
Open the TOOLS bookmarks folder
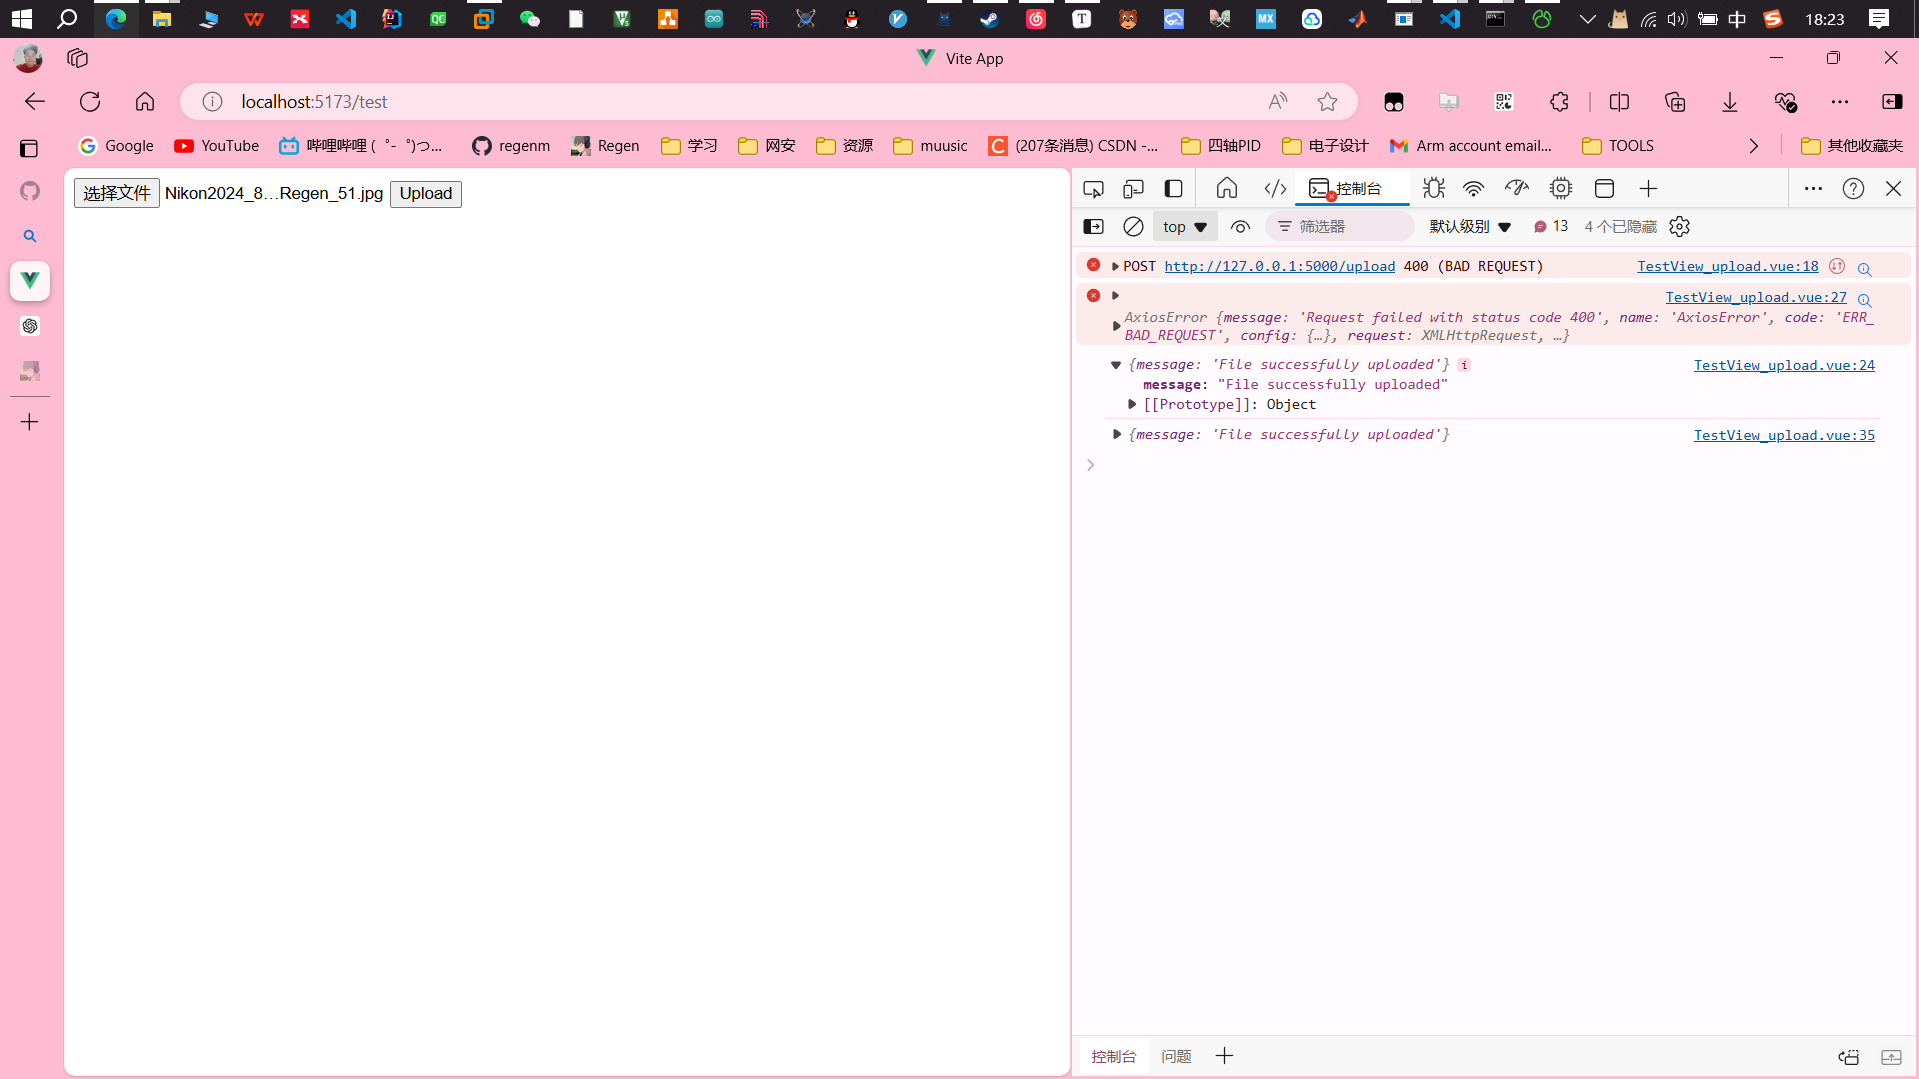click(x=1618, y=146)
